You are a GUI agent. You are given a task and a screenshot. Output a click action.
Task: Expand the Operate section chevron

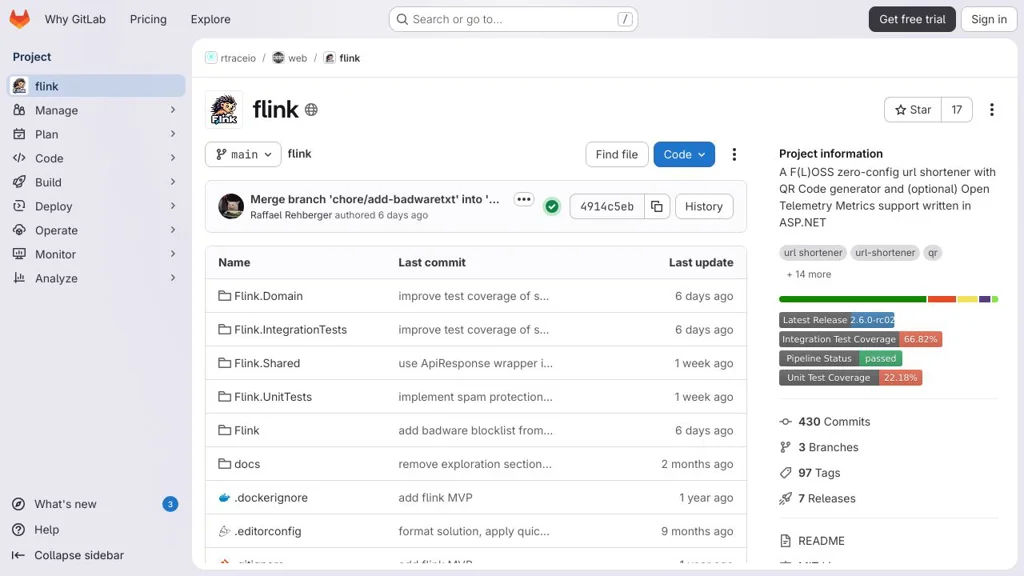(x=173, y=230)
